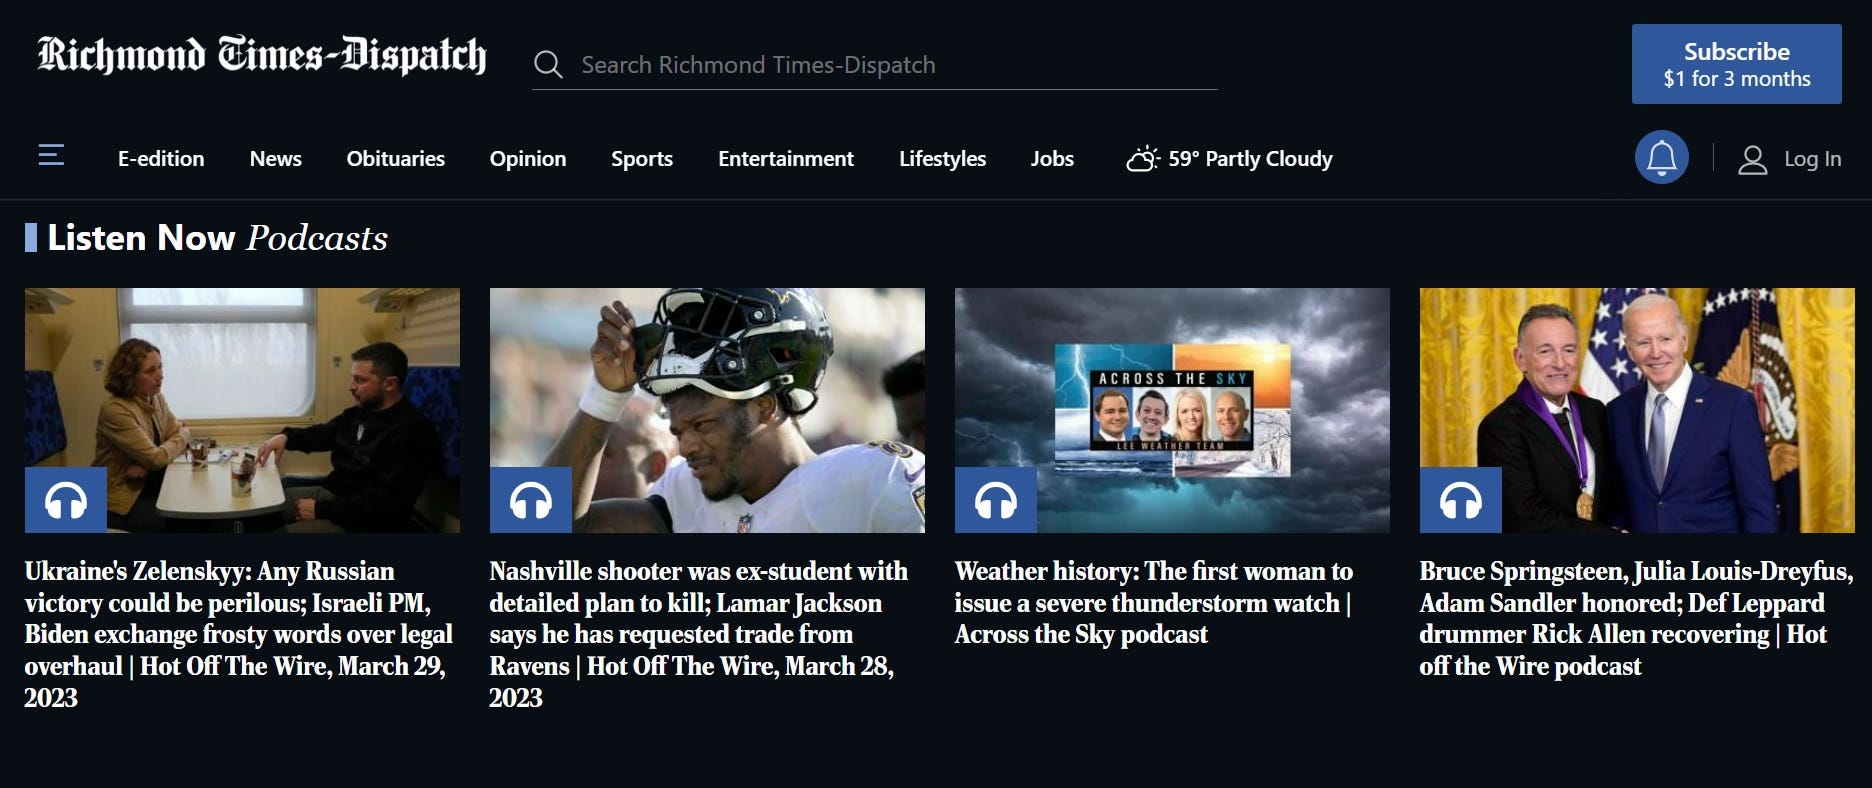Click Subscribe $1 for 3 months button

[x=1737, y=64]
